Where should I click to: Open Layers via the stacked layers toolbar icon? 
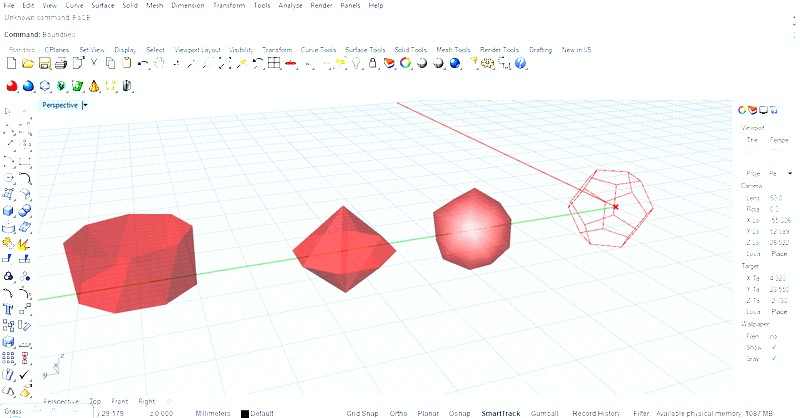point(389,63)
